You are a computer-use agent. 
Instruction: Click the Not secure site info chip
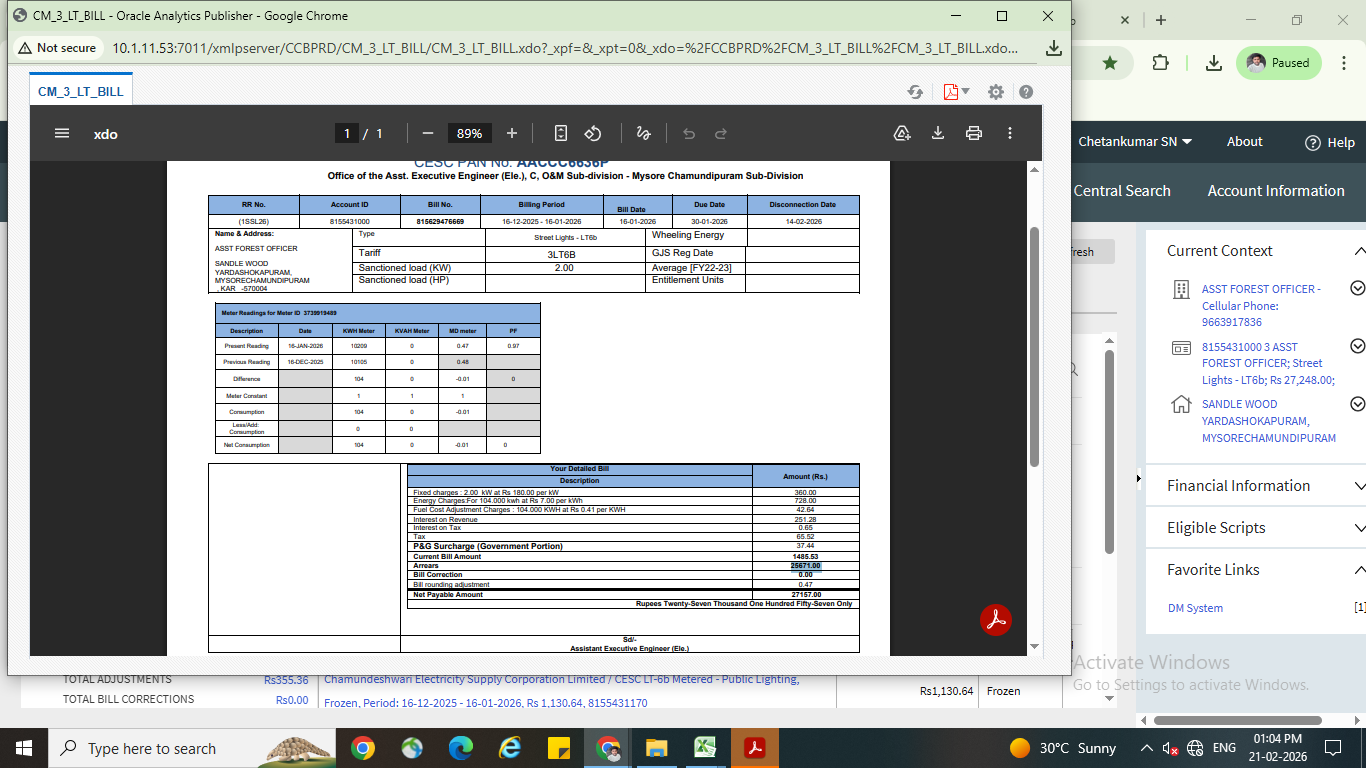pyautogui.click(x=57, y=48)
